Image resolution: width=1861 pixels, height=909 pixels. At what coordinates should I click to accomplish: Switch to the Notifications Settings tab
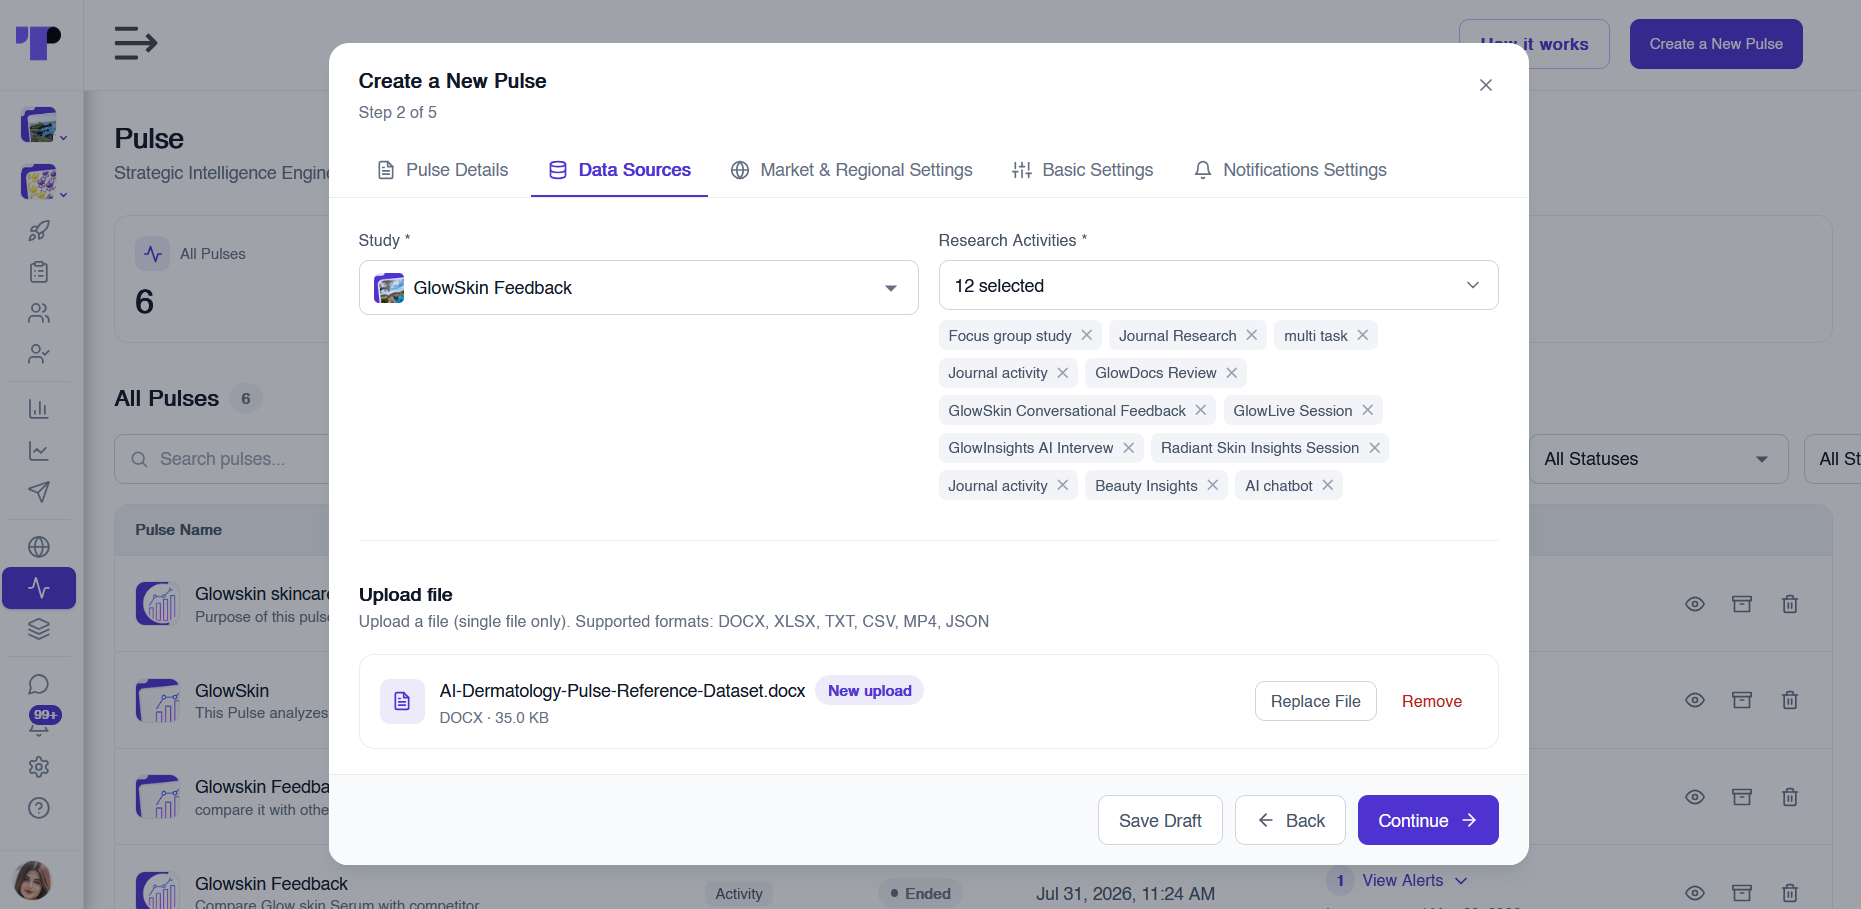(1291, 170)
